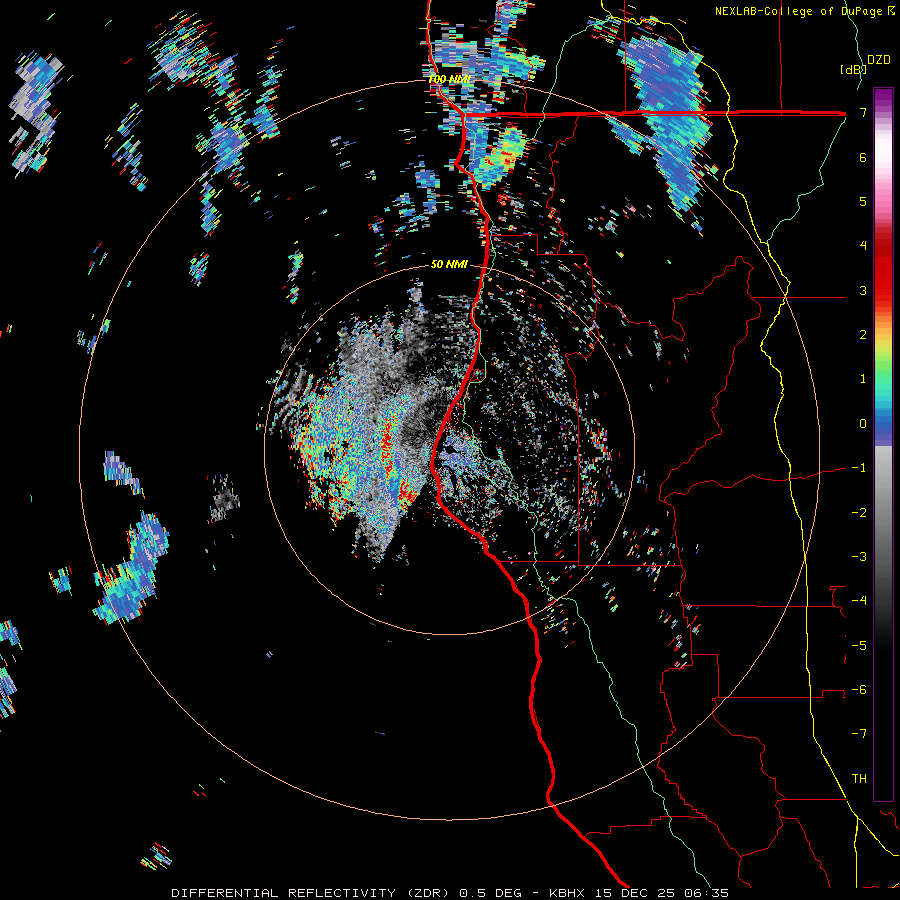The height and width of the screenshot is (900, 900).
Task: Click the legend value 2
Action: pos(863,335)
